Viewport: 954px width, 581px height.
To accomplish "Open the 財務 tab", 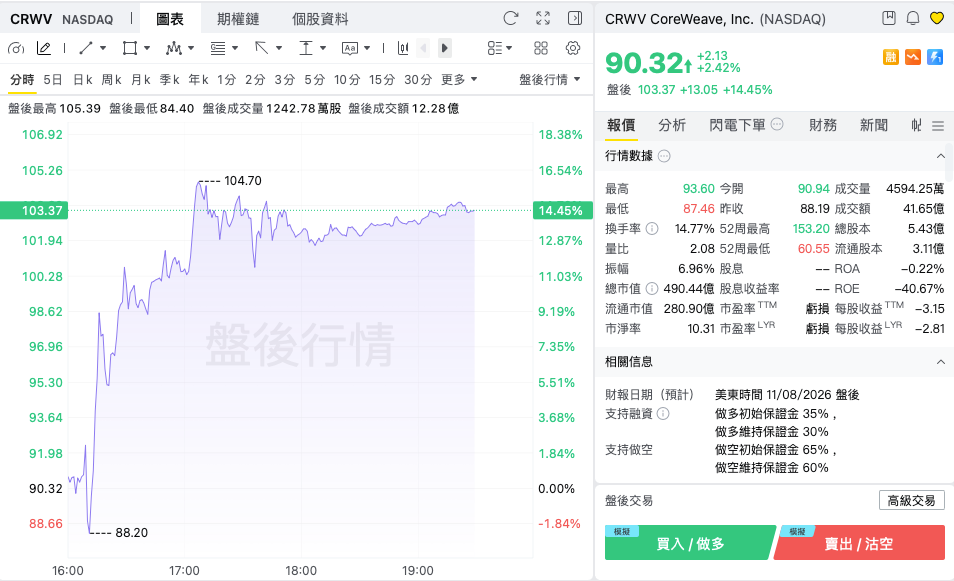I will 823,125.
